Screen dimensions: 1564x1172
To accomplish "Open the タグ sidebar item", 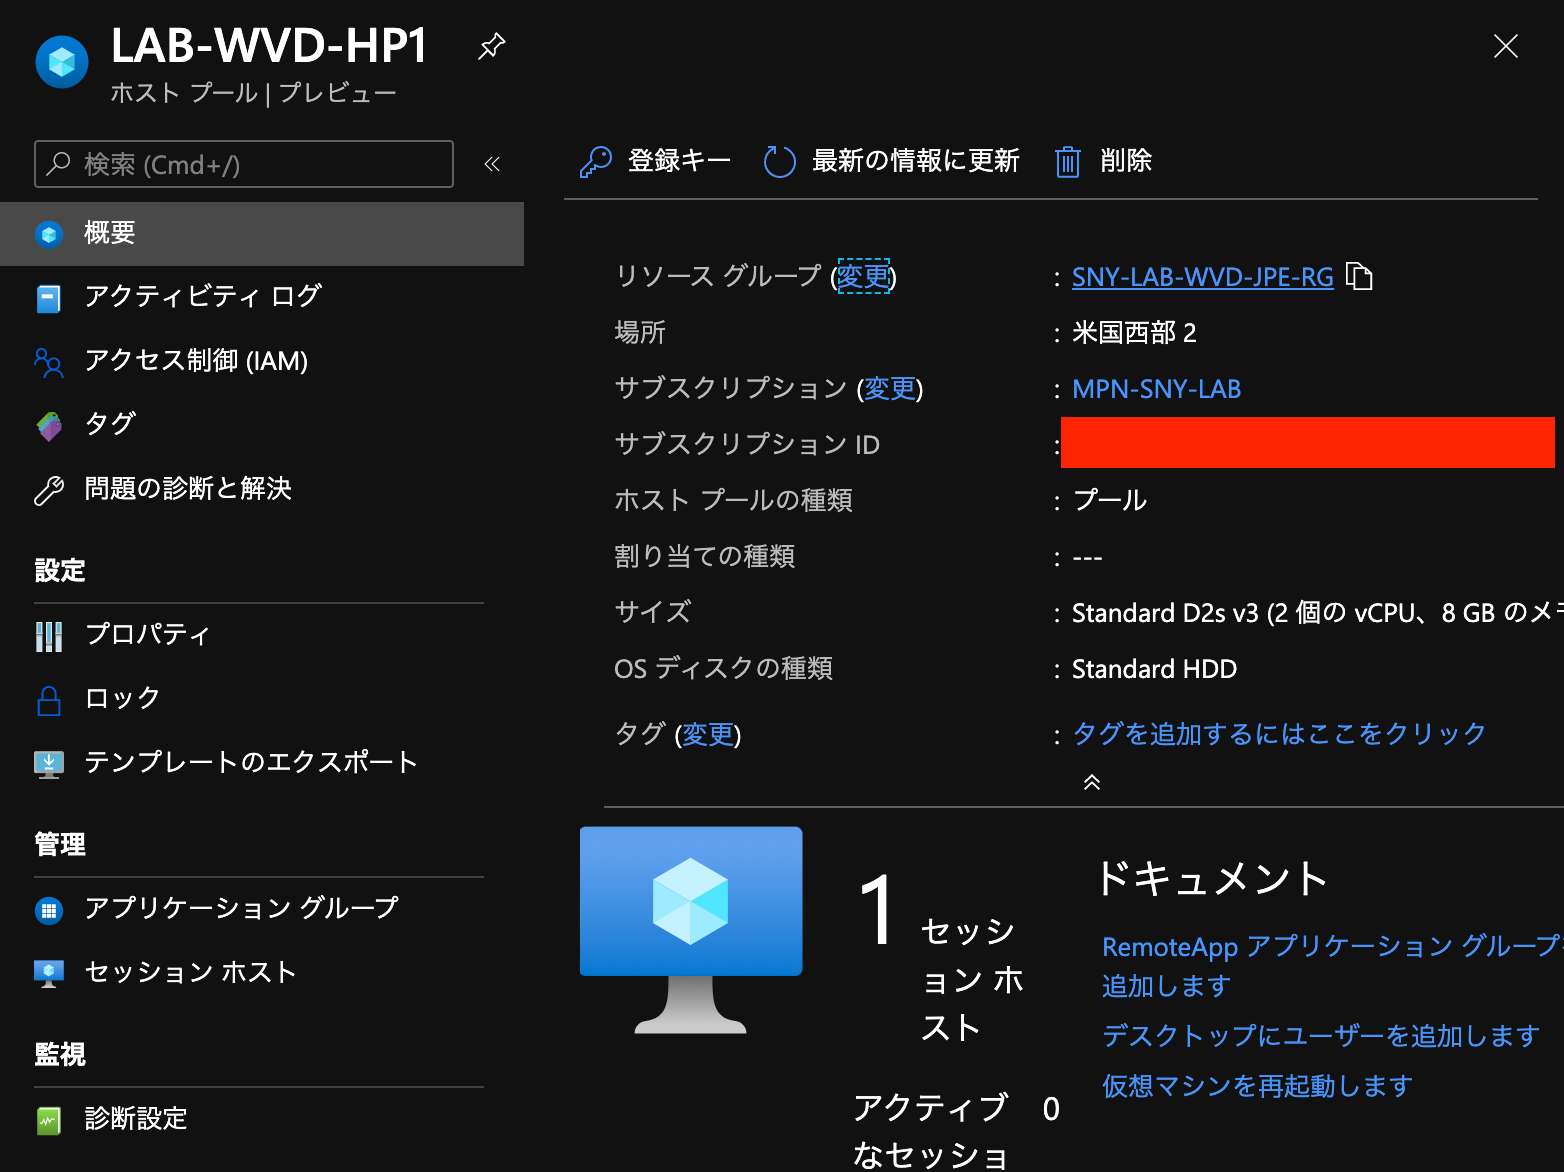I will point(109,424).
